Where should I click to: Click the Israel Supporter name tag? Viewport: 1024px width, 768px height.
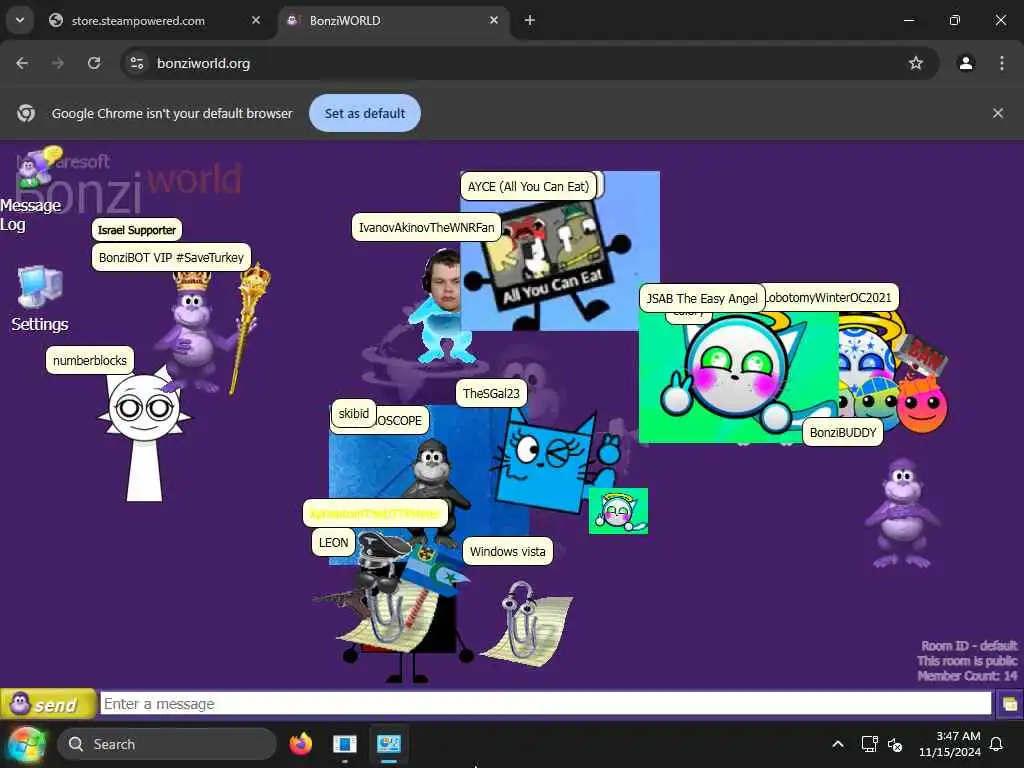(136, 230)
